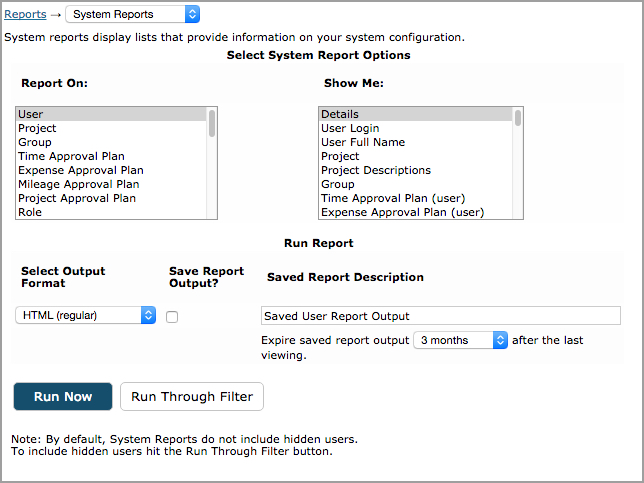
Task: Open the 3 months expiration dropdown
Action: tap(460, 340)
